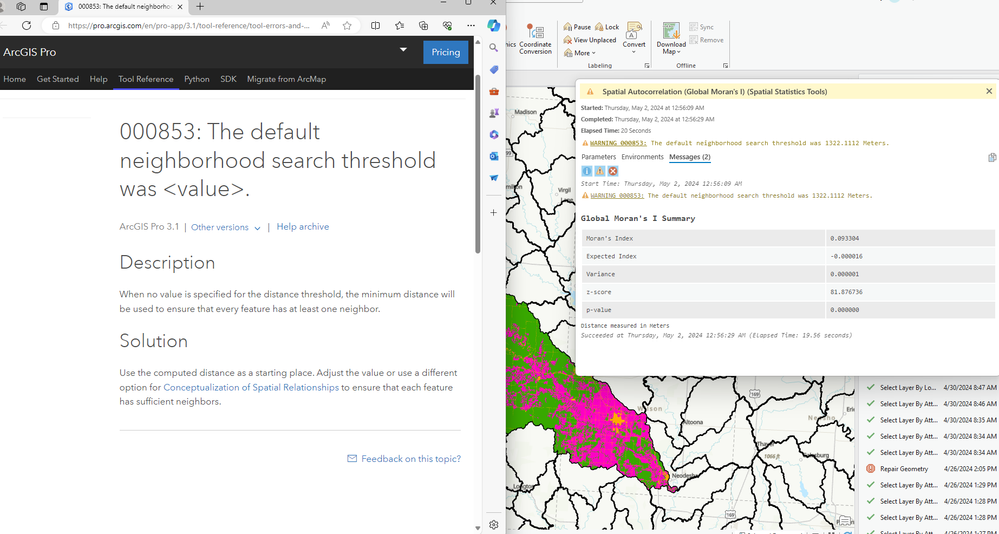Click WARNING 000853 link in messages list
Viewport: 999px width, 534px height.
(617, 196)
